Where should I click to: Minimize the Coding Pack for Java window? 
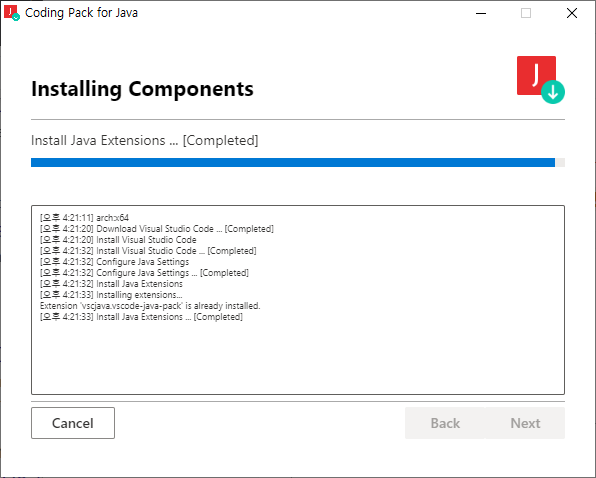point(481,13)
